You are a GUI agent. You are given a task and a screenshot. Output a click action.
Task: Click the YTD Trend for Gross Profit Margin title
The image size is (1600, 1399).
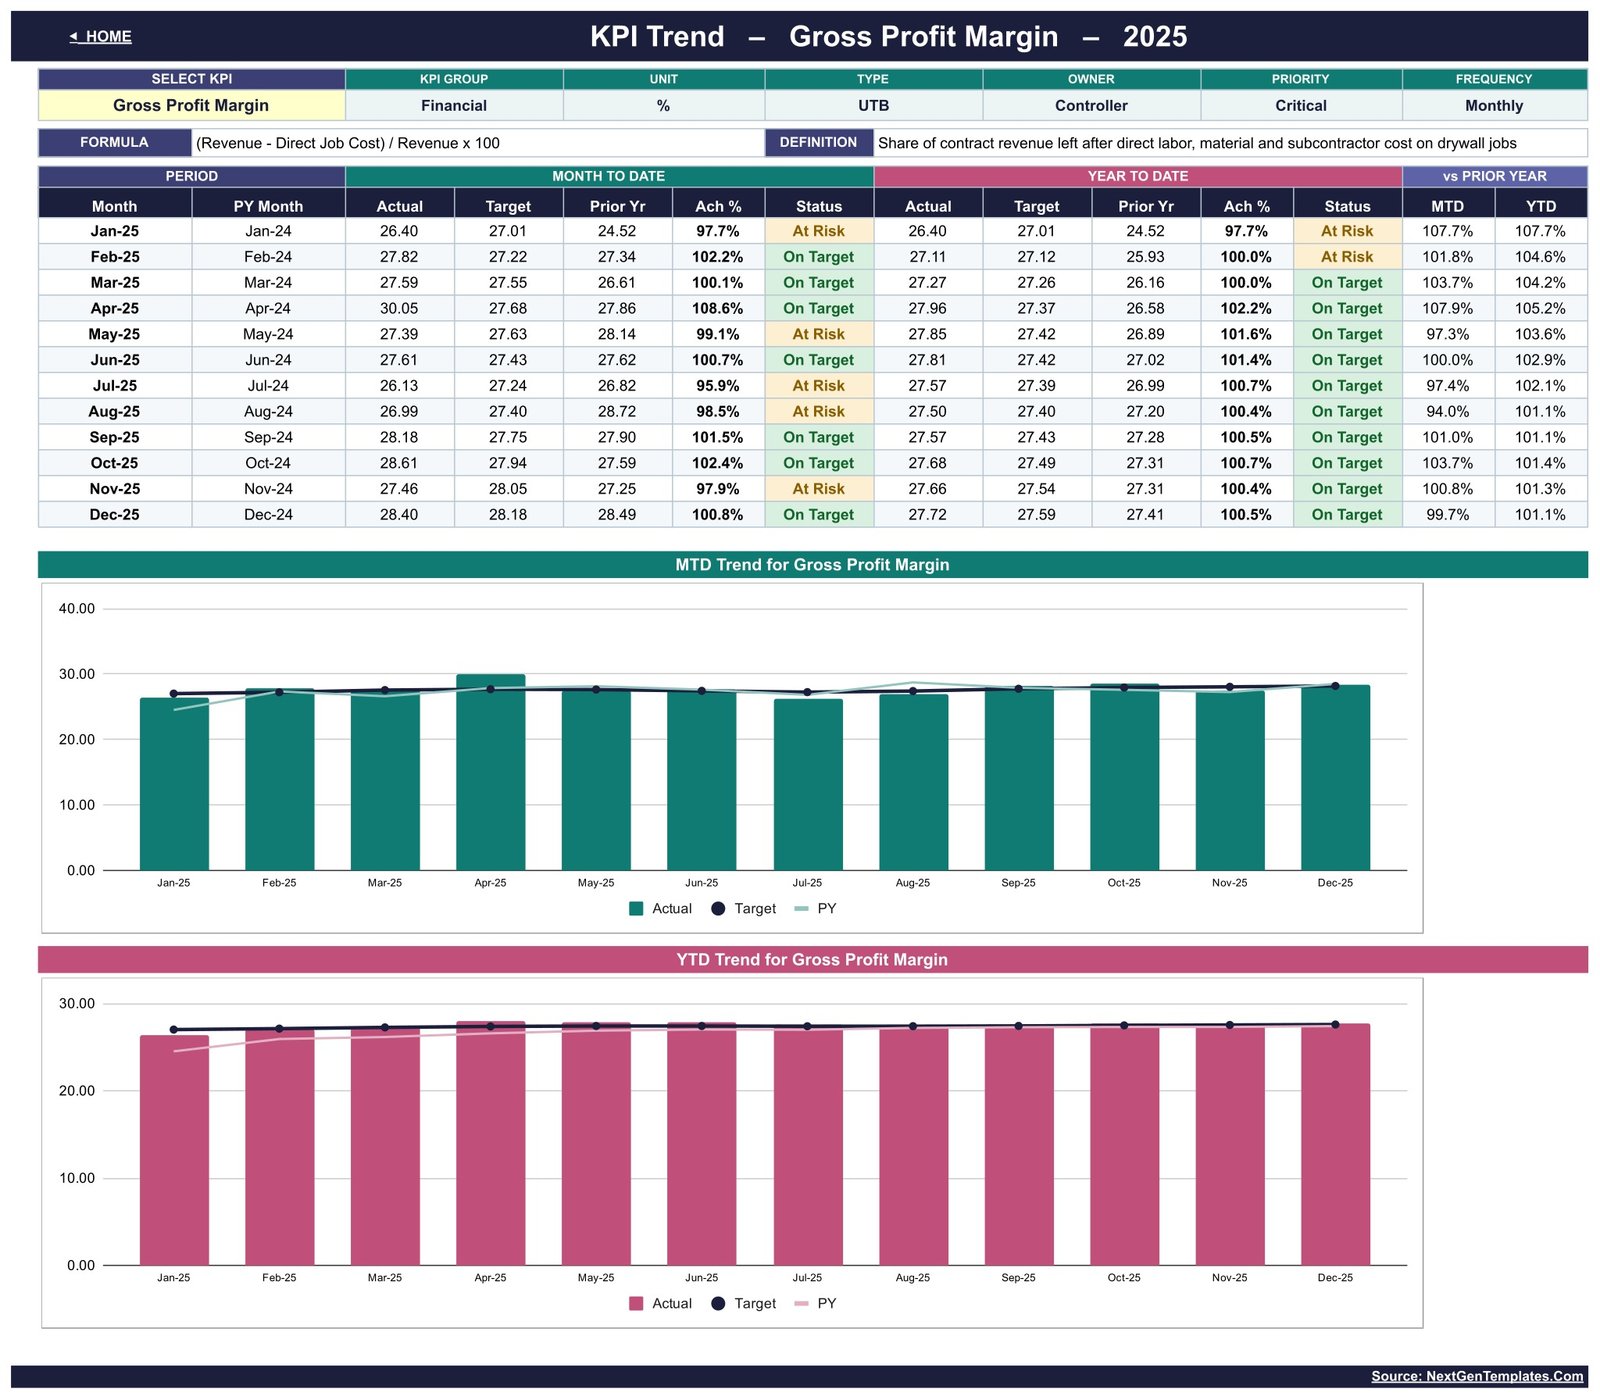coord(812,959)
